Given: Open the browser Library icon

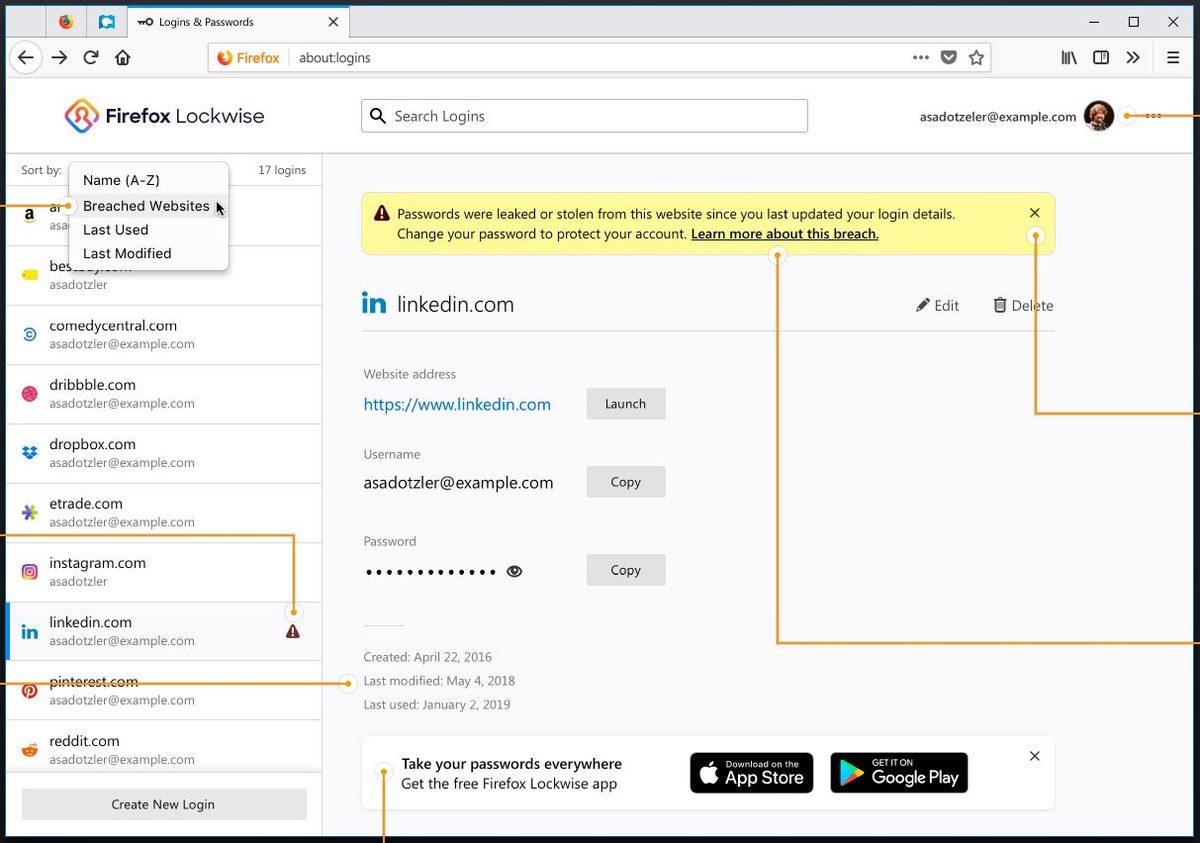Looking at the screenshot, I should pos(1068,57).
